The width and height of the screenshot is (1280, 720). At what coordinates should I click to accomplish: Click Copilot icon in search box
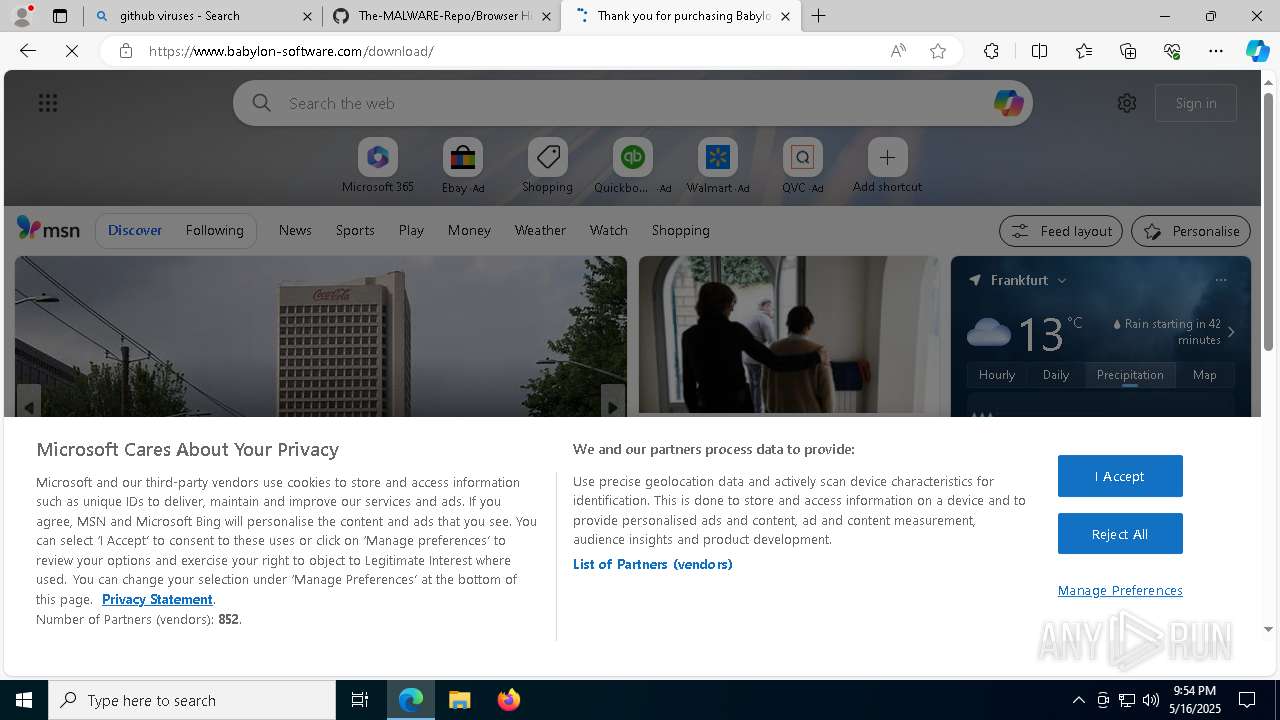(1008, 103)
